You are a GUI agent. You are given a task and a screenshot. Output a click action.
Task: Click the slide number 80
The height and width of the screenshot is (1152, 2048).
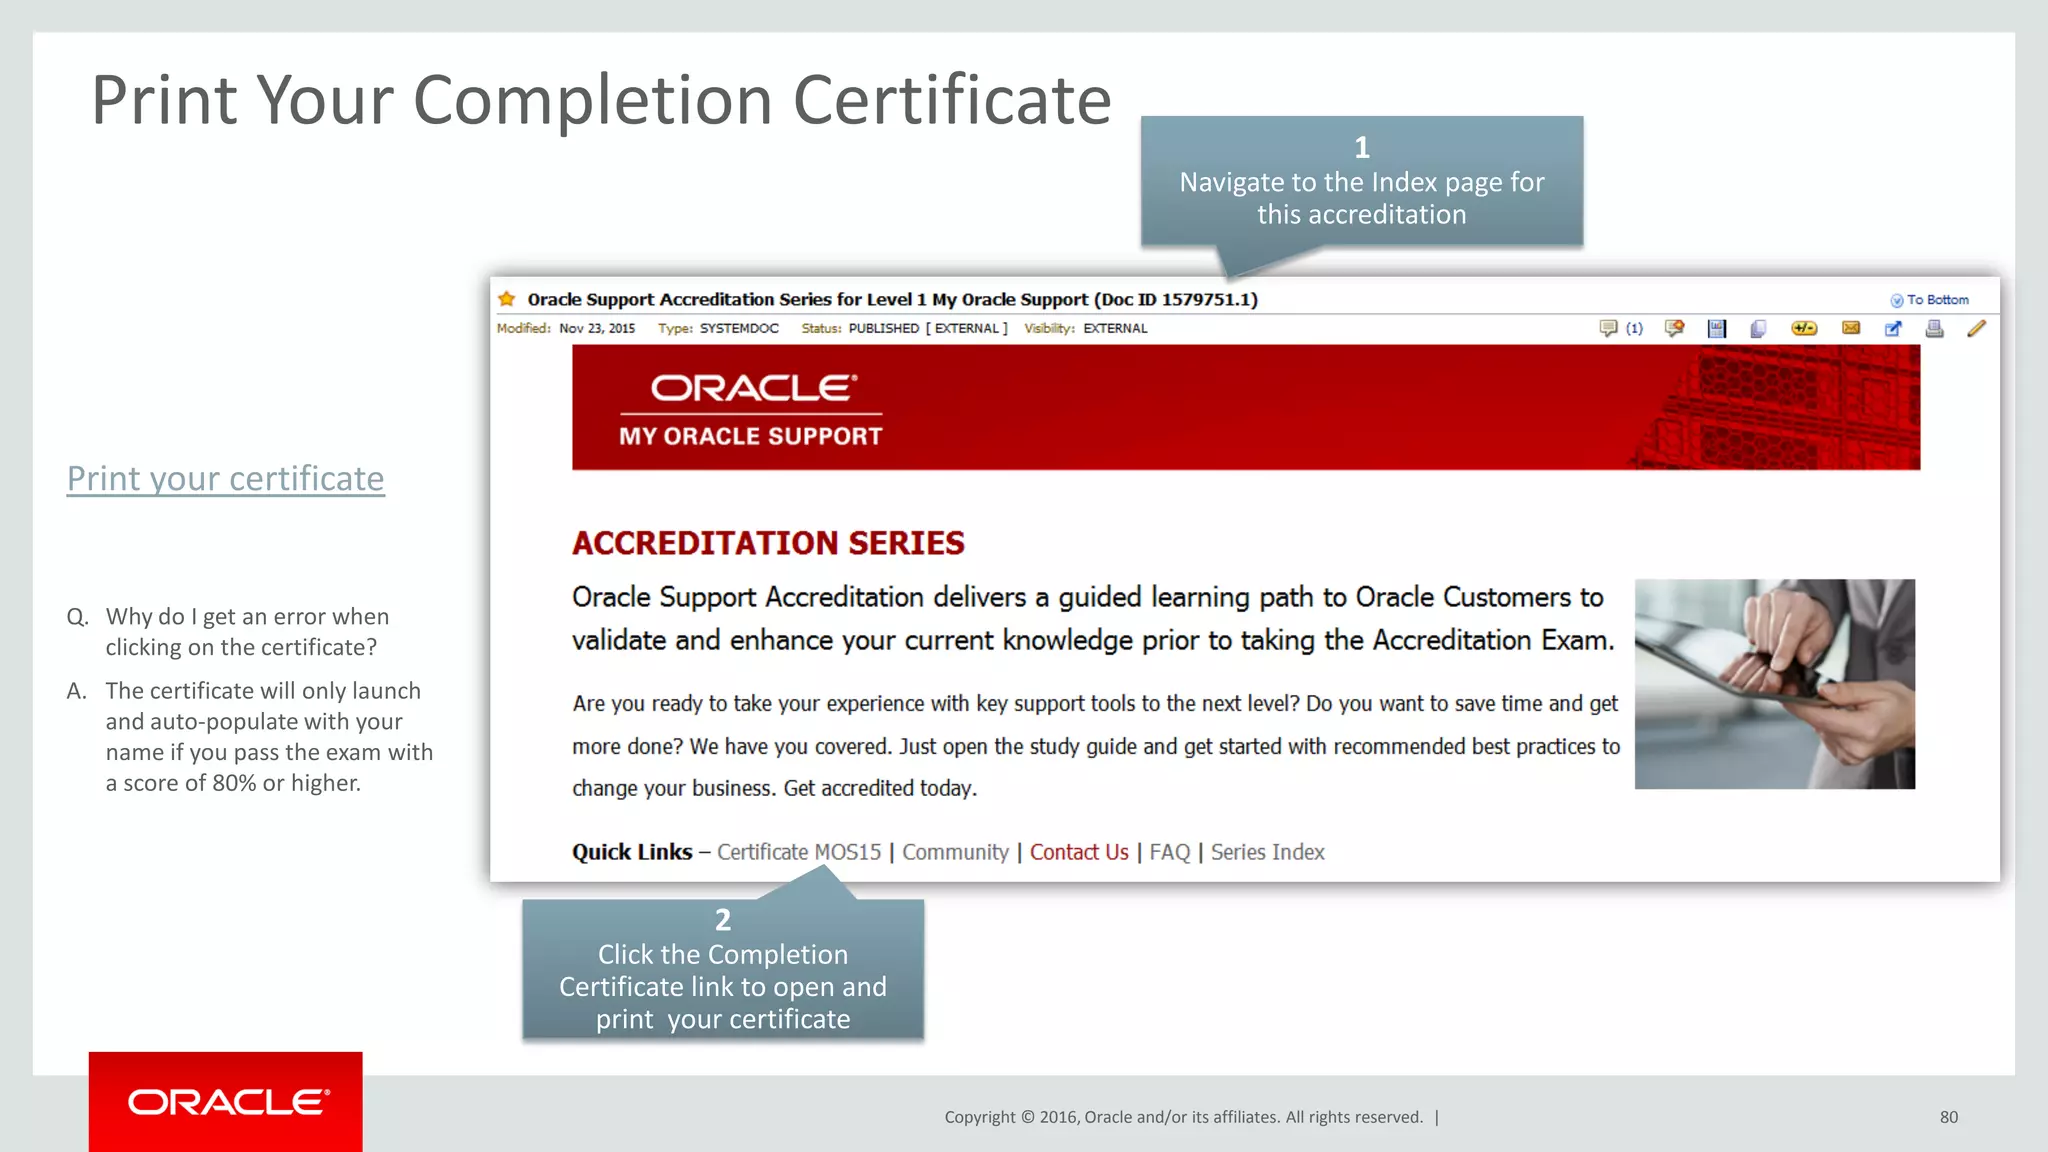pos(1949,1117)
